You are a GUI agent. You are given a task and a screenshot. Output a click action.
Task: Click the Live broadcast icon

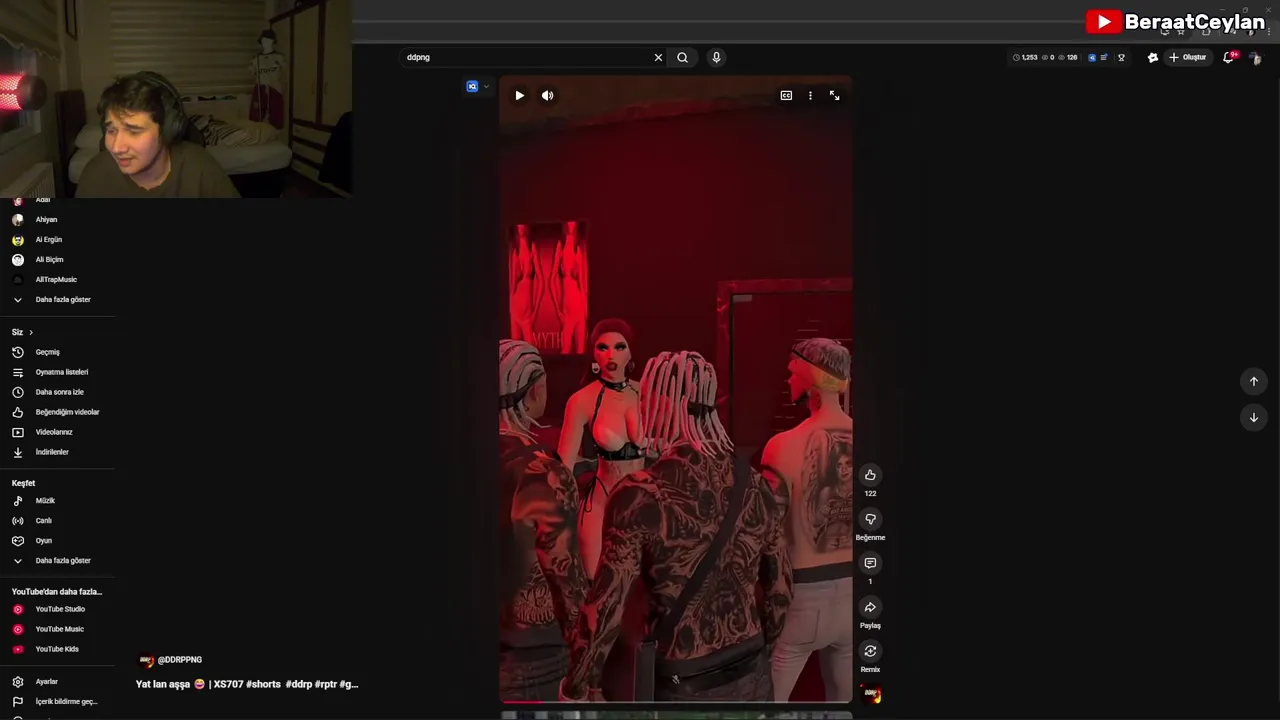(x=17, y=520)
